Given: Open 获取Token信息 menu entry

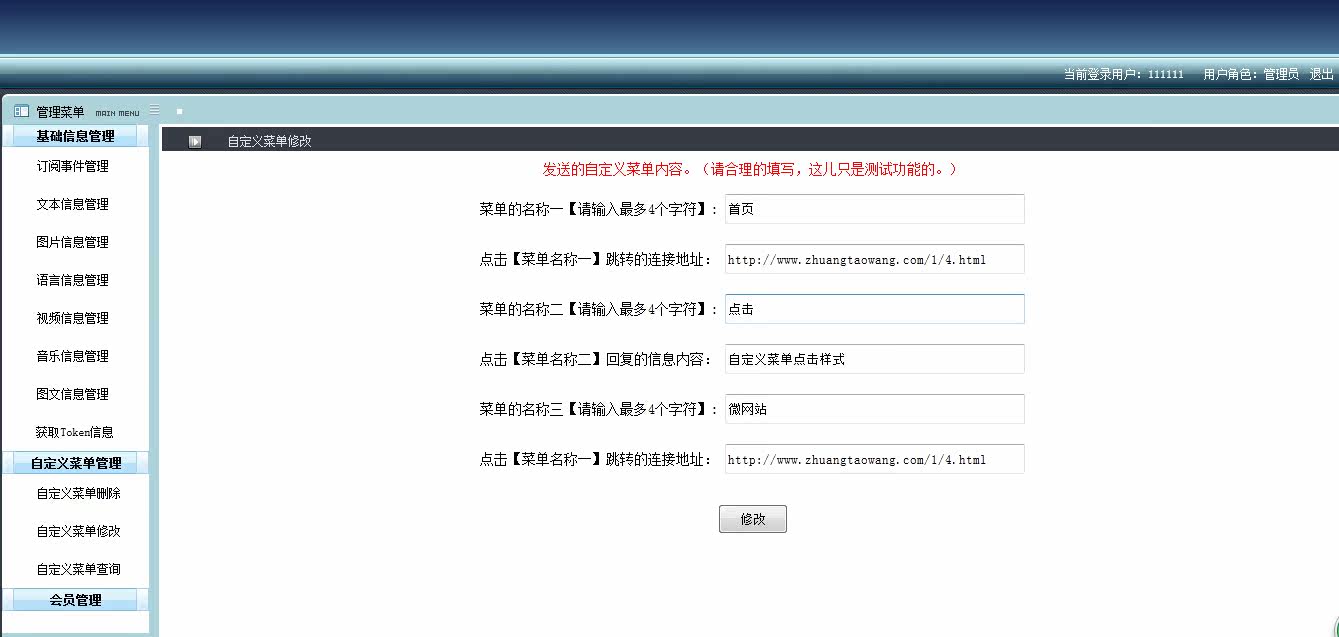Looking at the screenshot, I should point(74,432).
